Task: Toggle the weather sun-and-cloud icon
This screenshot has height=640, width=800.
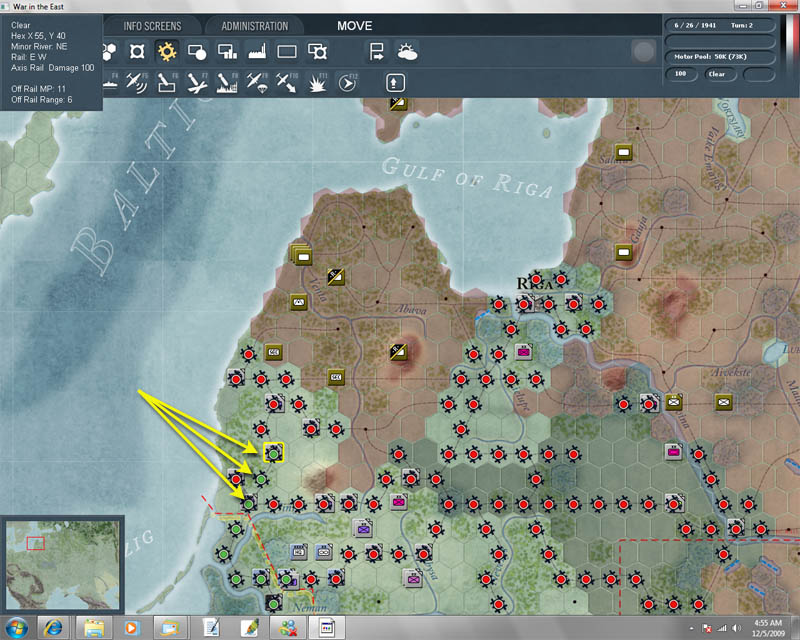Action: (x=407, y=52)
